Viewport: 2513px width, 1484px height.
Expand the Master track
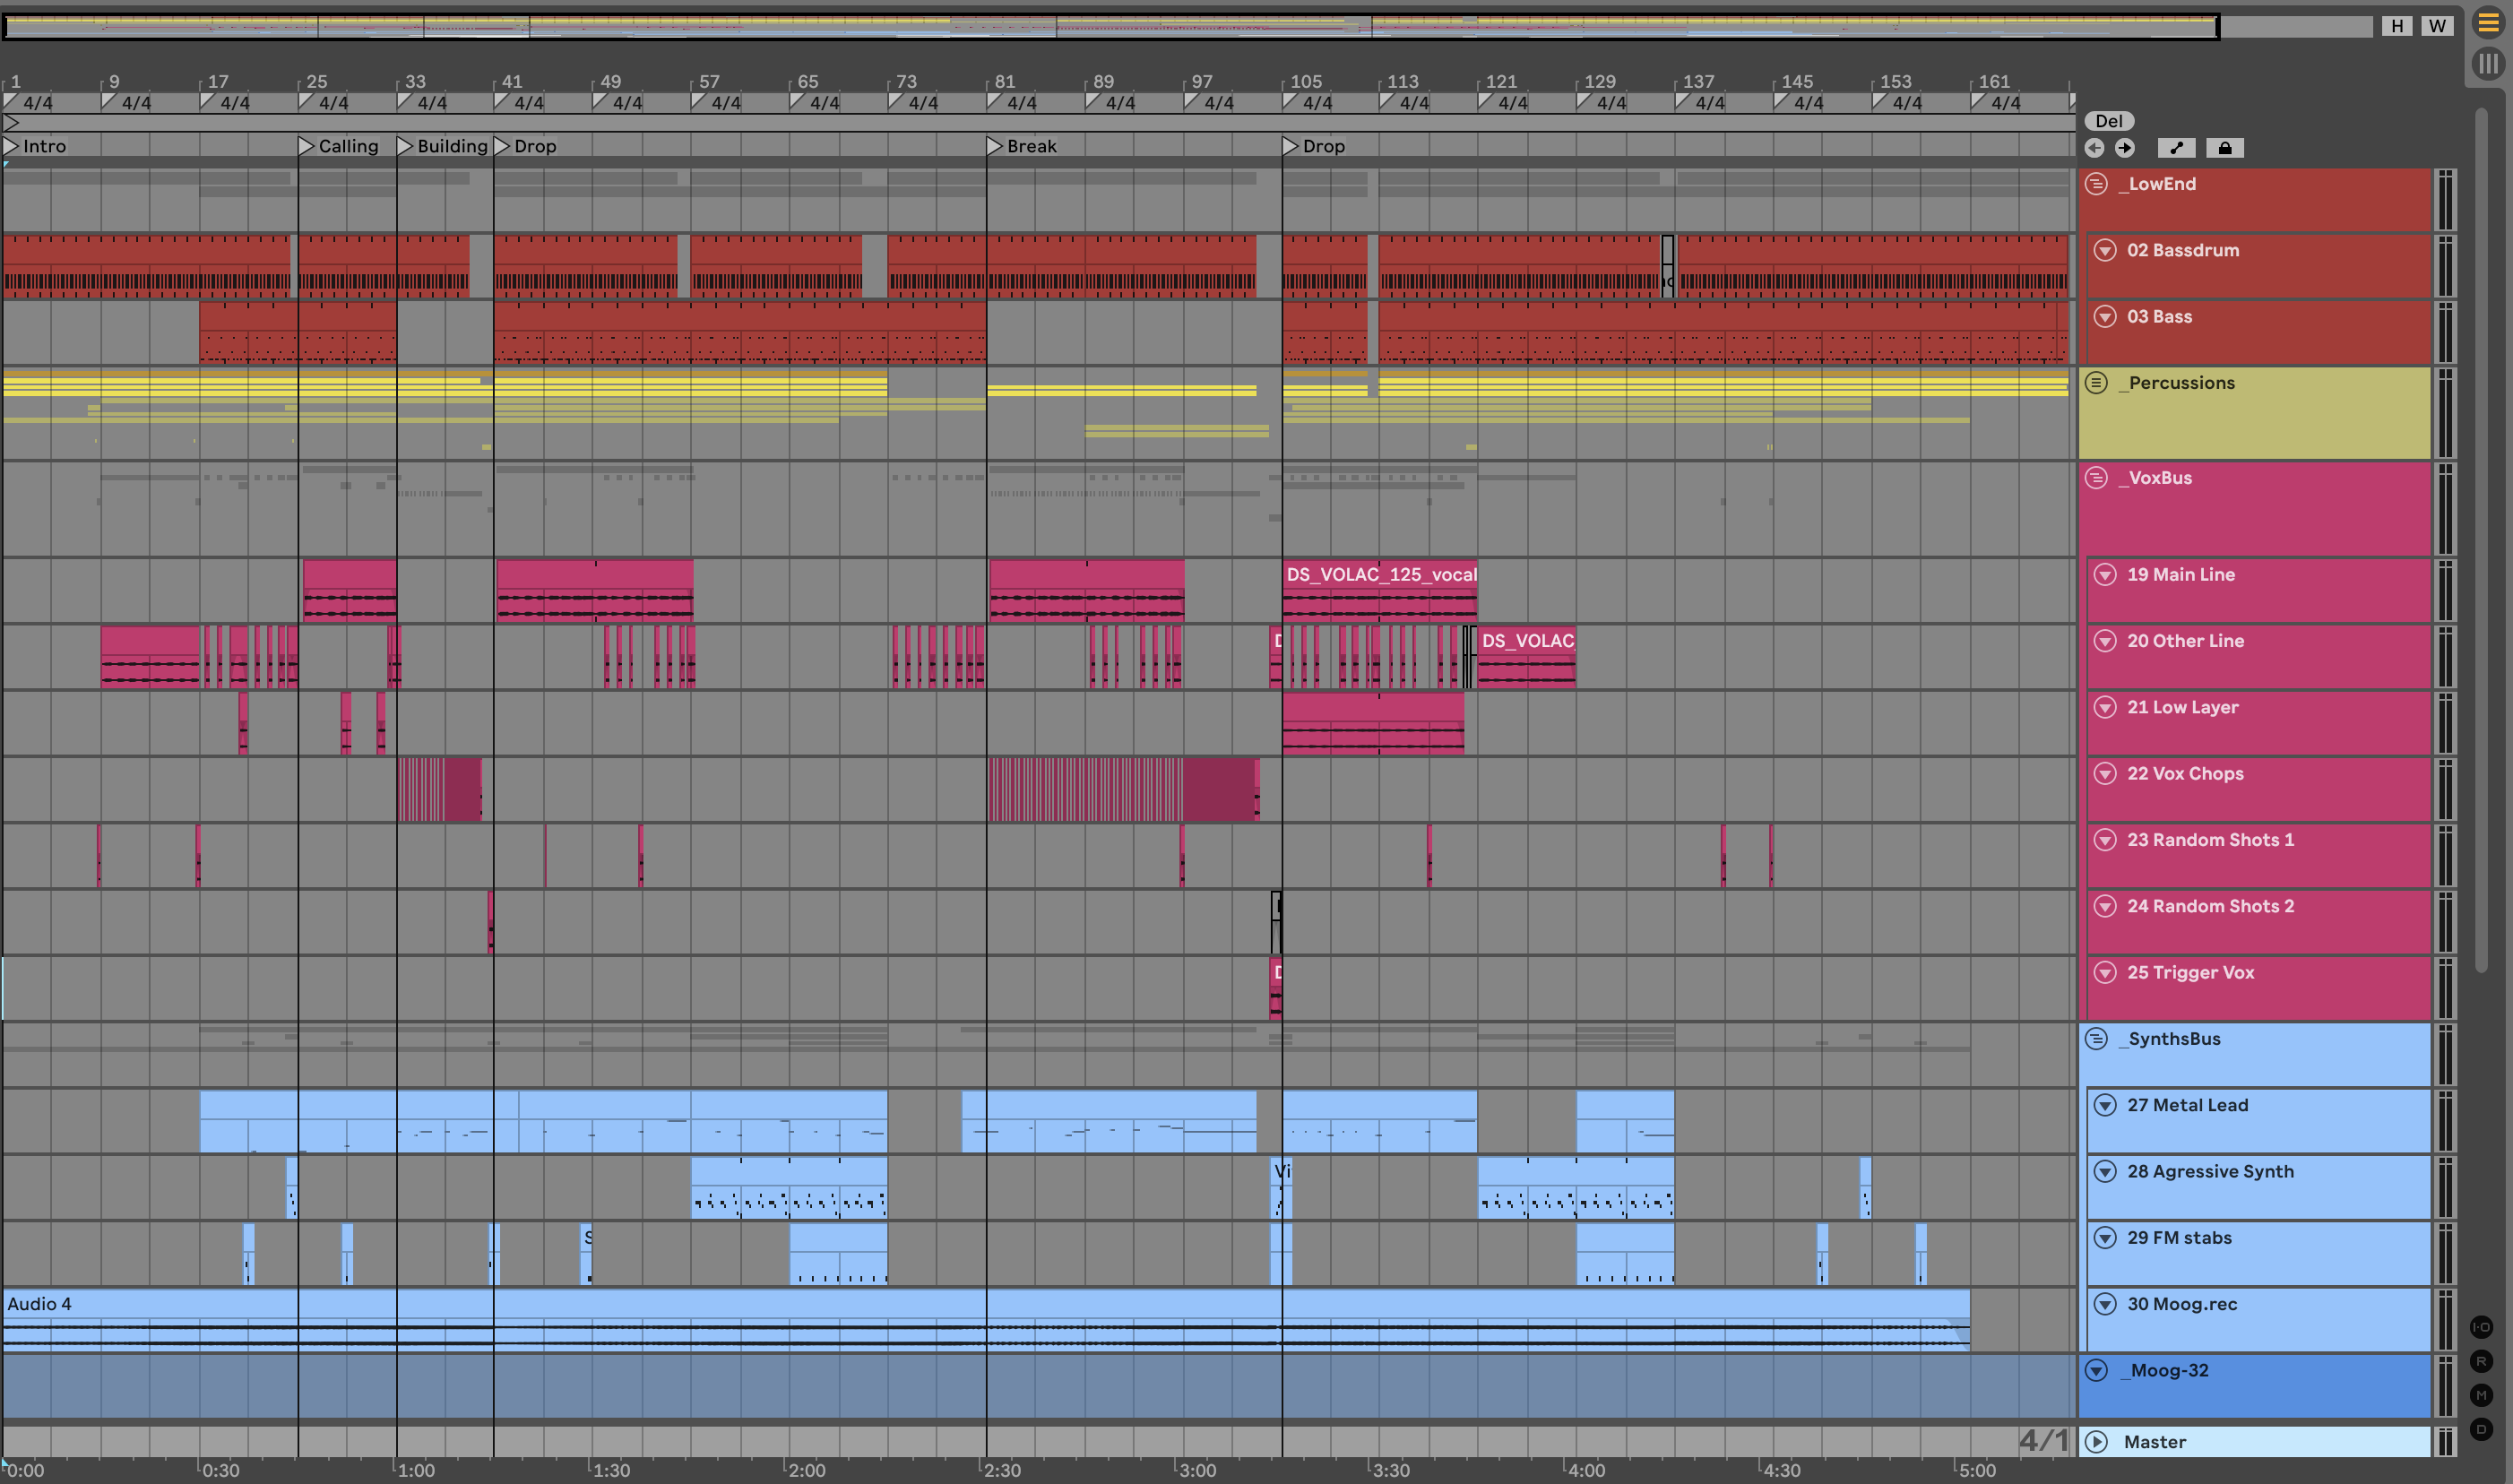pyautogui.click(x=2097, y=1441)
